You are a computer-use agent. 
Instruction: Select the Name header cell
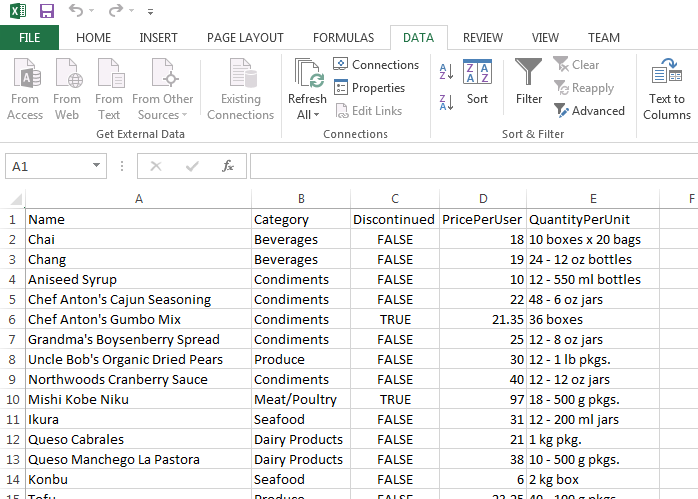pos(138,219)
